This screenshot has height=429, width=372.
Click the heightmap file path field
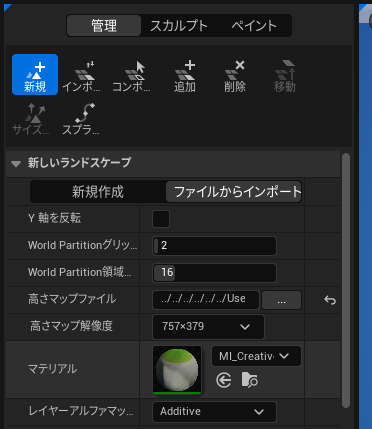(206, 300)
